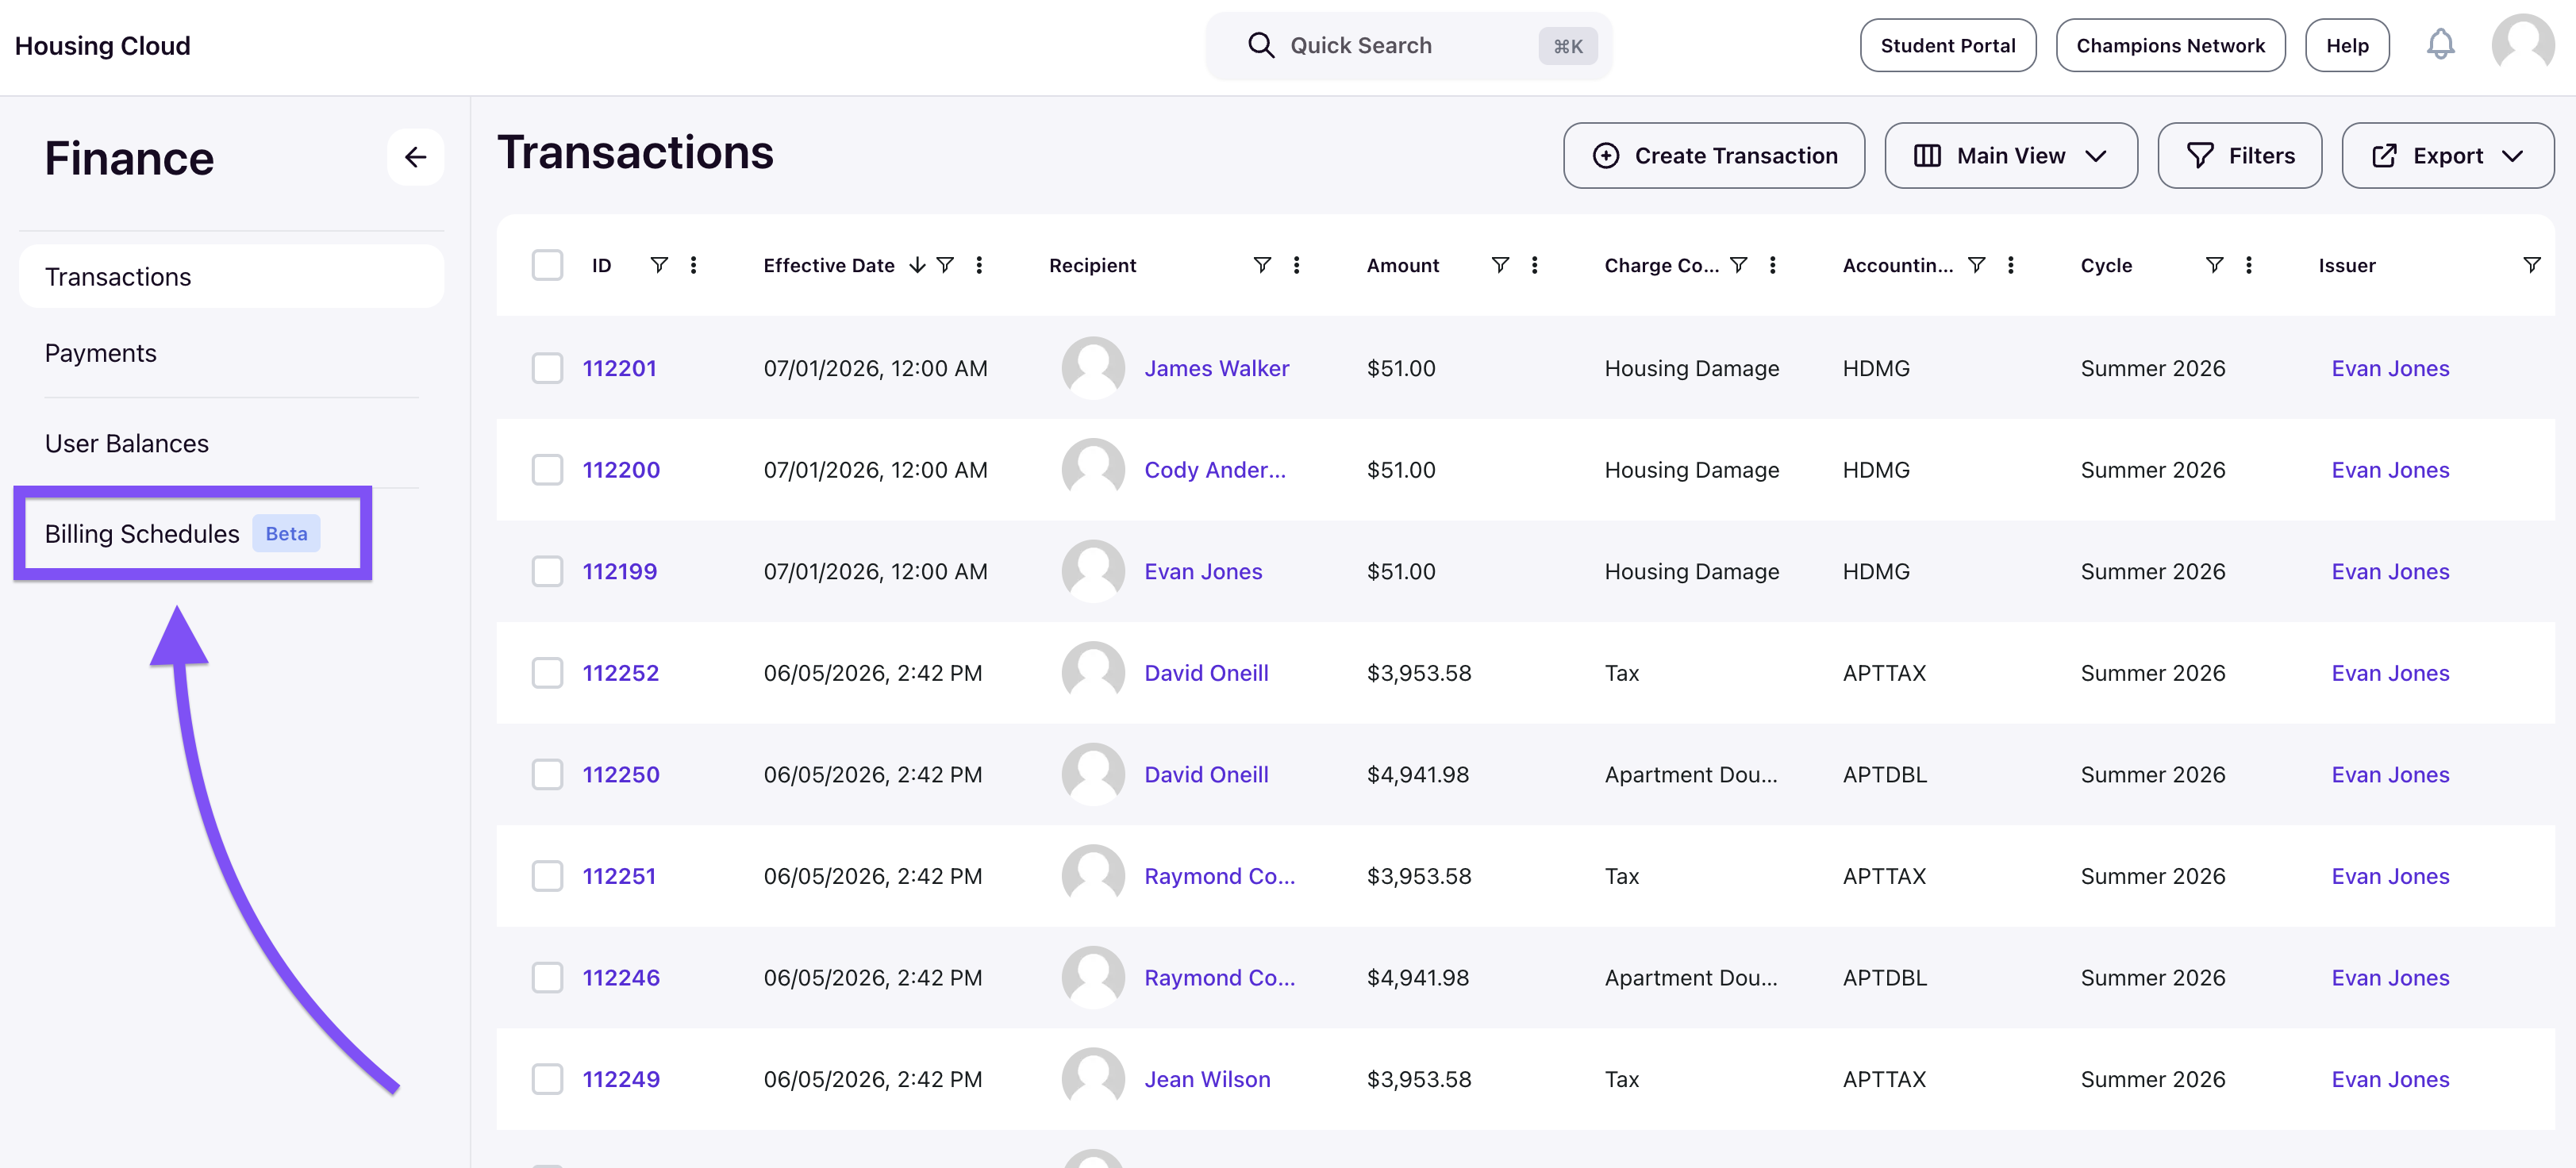Image resolution: width=2576 pixels, height=1168 pixels.
Task: Filter the Recipient column
Action: [1262, 265]
